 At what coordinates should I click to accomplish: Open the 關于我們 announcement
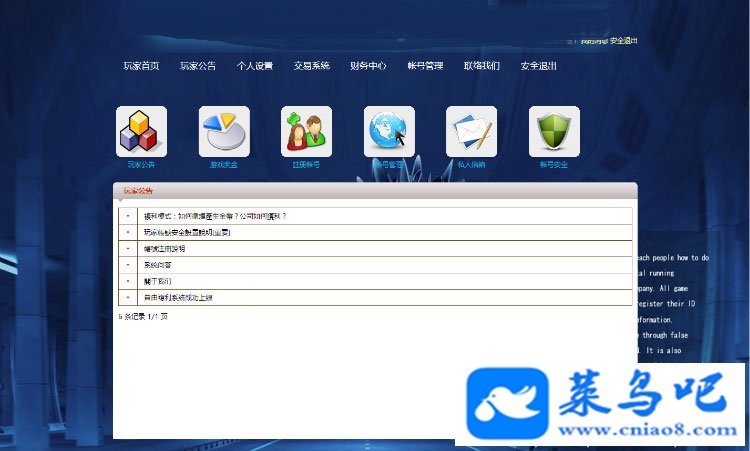[x=157, y=281]
